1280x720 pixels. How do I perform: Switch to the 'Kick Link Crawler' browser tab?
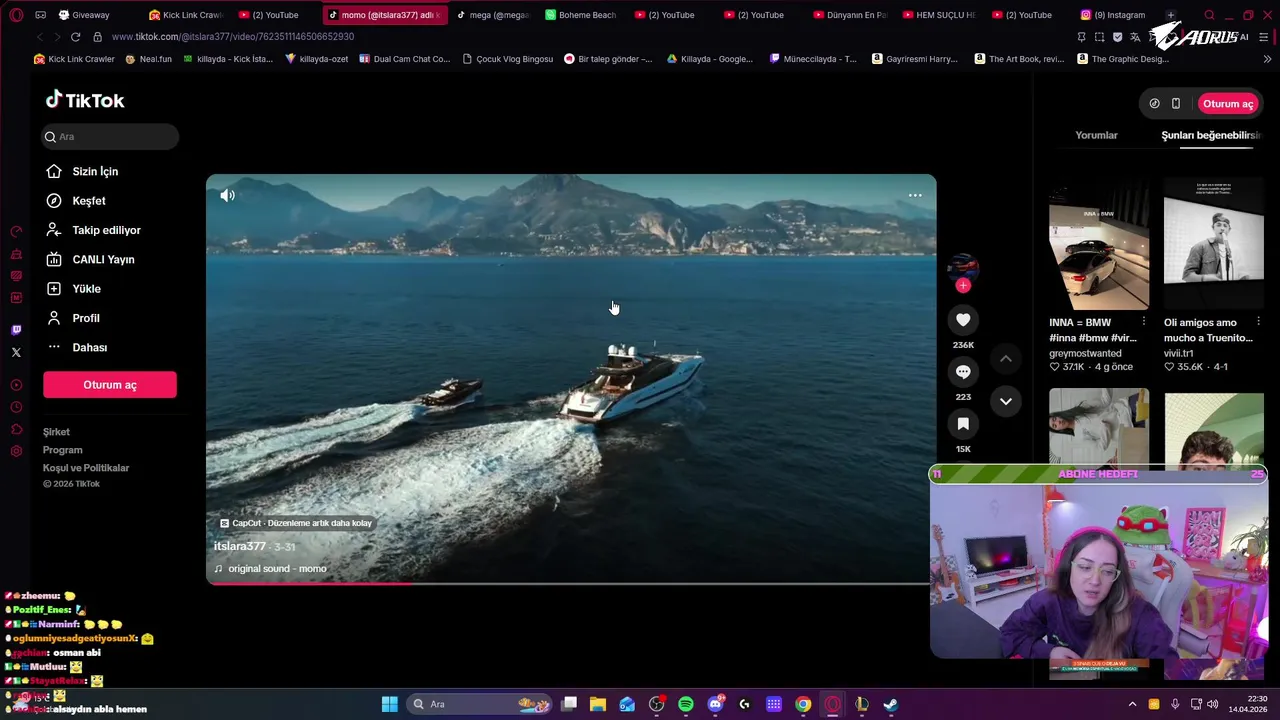pyautogui.click(x=185, y=15)
